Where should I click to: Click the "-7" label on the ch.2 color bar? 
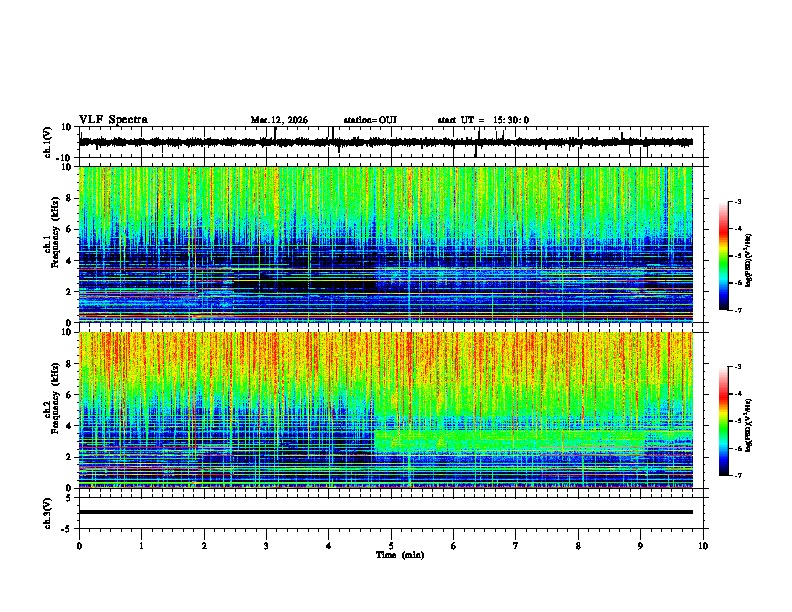click(738, 476)
